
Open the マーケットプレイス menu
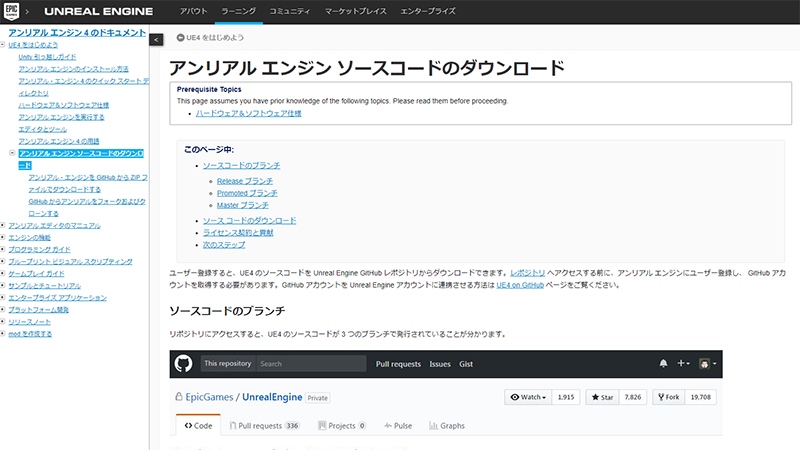click(x=356, y=11)
